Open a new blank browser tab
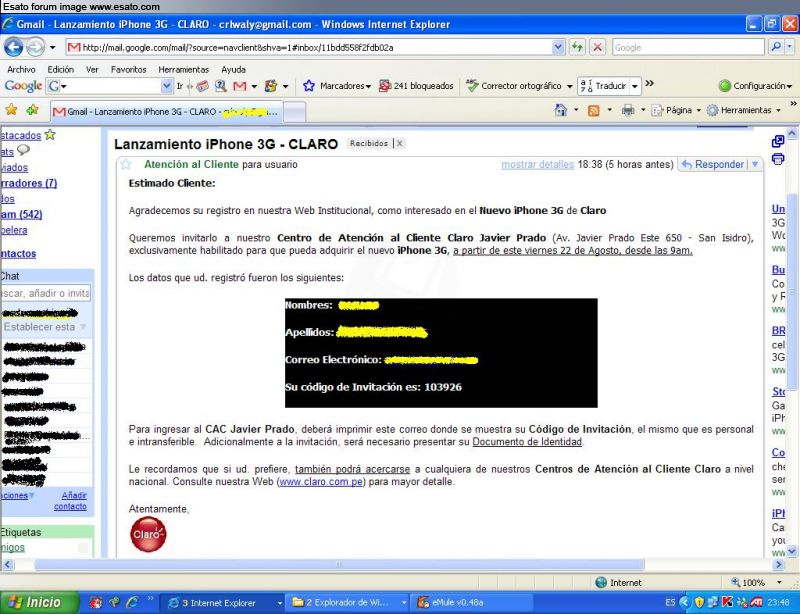The image size is (800, 614). click(294, 112)
